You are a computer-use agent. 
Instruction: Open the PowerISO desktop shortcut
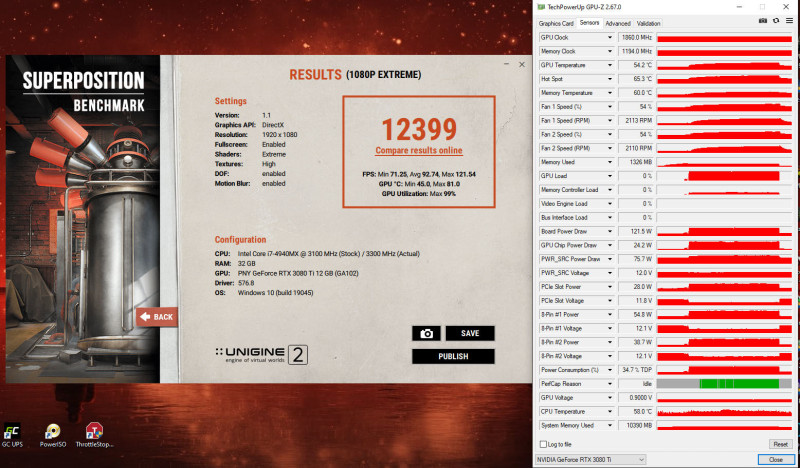(x=53, y=435)
